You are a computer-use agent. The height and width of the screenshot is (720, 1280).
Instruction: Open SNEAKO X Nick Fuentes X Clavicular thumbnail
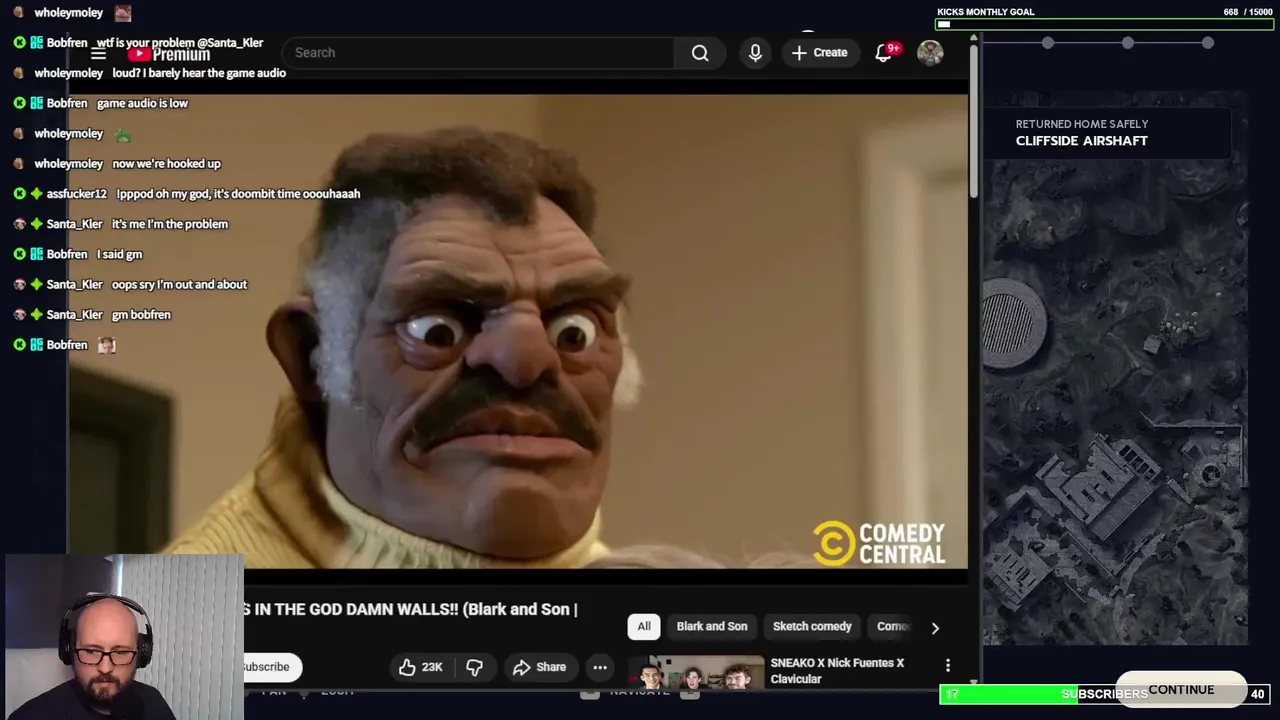click(x=696, y=672)
